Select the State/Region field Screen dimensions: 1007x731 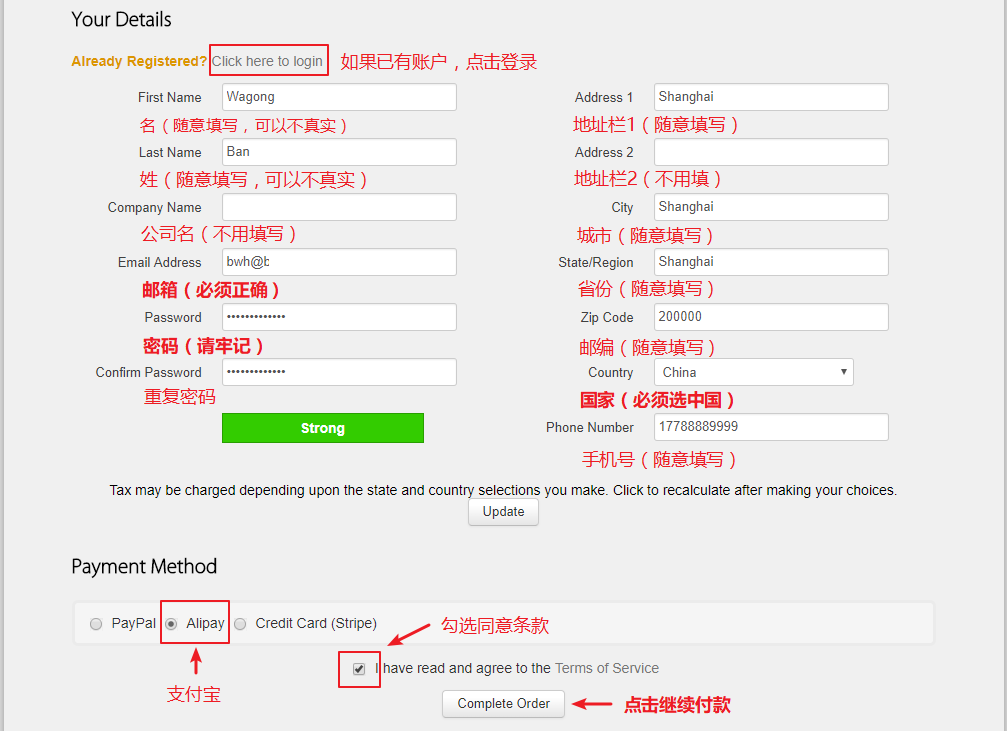pyautogui.click(x=771, y=262)
